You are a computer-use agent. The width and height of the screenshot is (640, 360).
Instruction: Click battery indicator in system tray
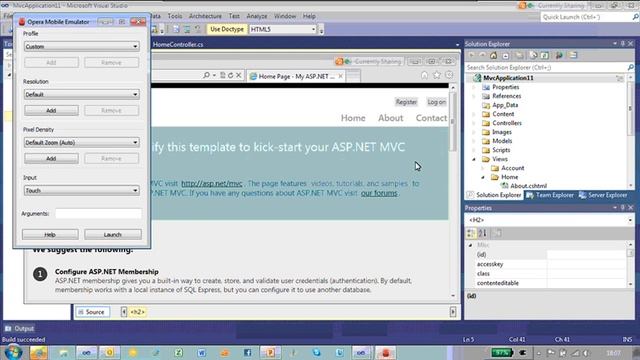[502, 353]
